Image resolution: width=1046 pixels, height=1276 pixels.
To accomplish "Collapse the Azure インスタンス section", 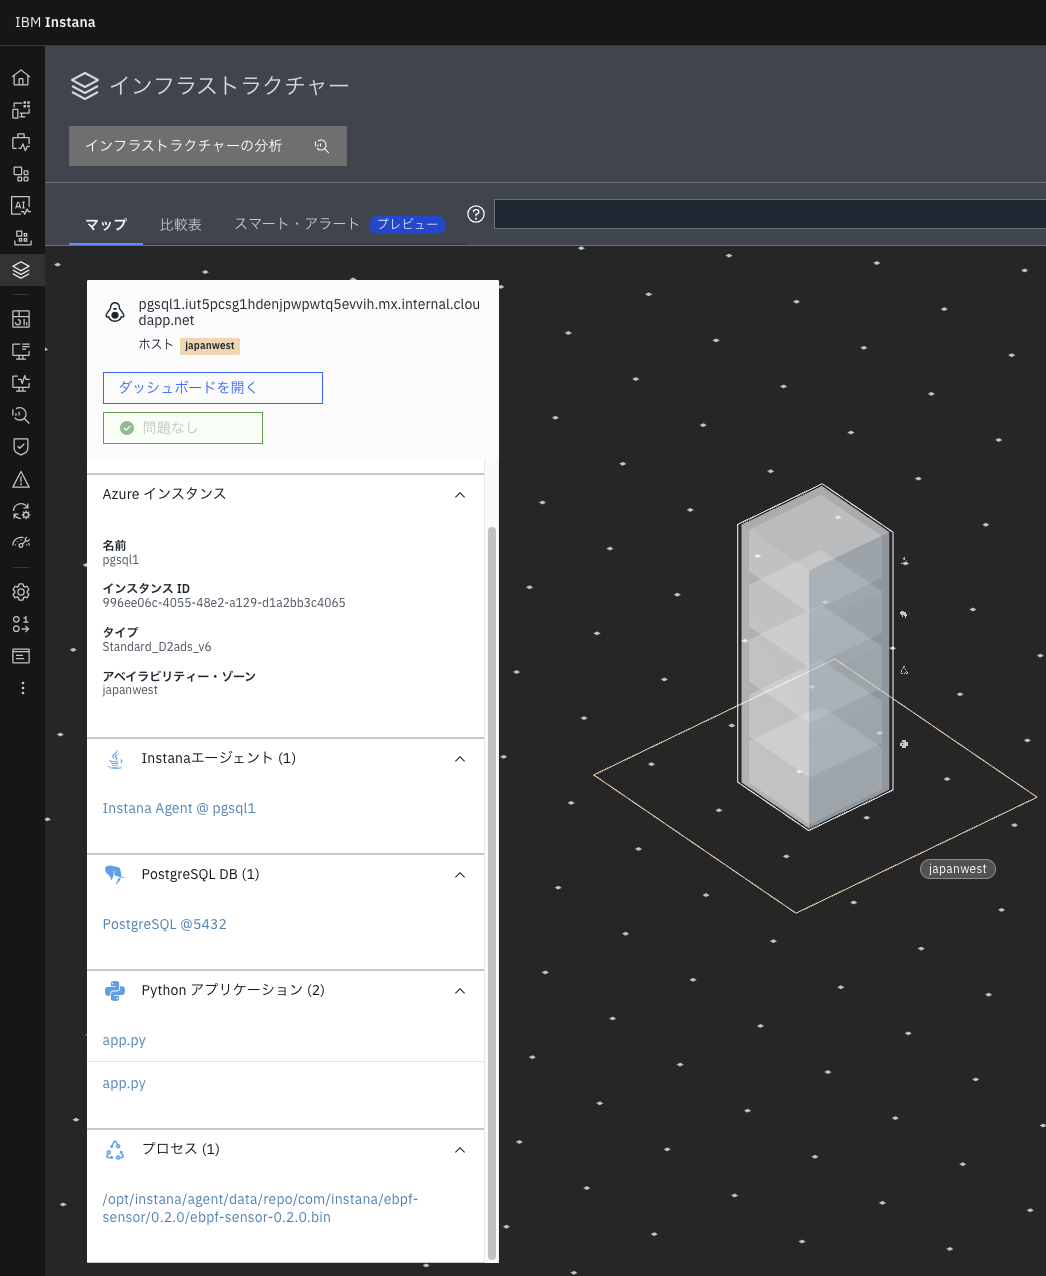I will tap(460, 495).
